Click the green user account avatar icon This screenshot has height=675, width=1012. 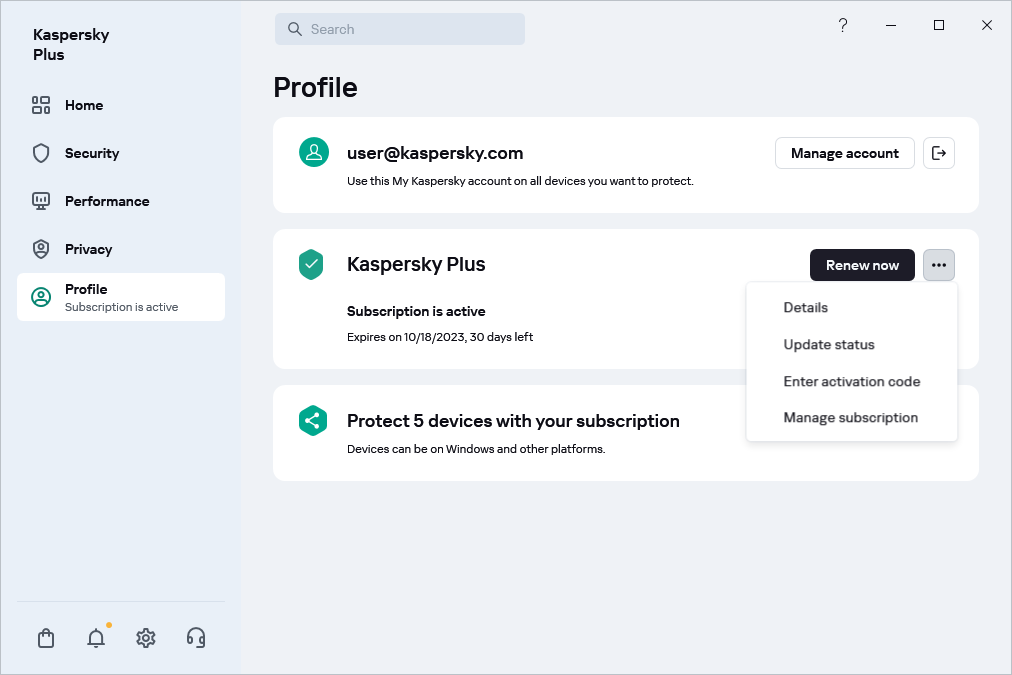click(314, 153)
